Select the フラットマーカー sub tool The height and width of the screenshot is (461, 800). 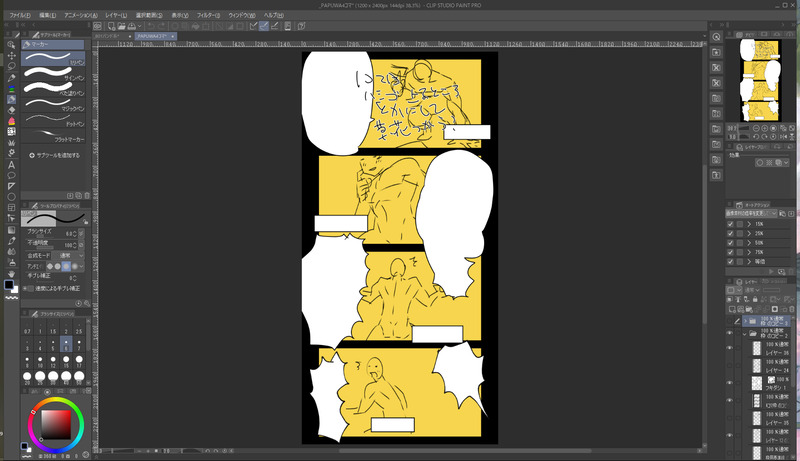pyautogui.click(x=53, y=135)
